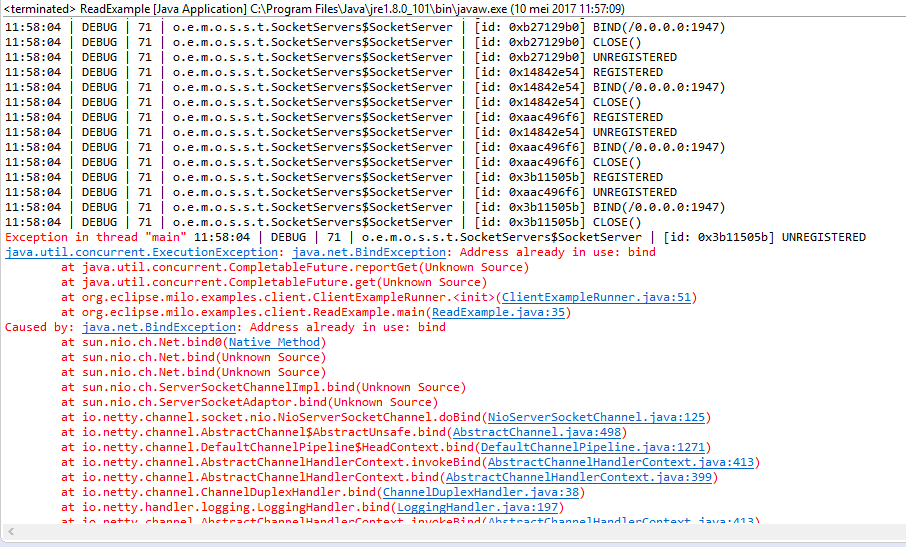Open the LoggingHandler.java:197 link

[x=478, y=508]
